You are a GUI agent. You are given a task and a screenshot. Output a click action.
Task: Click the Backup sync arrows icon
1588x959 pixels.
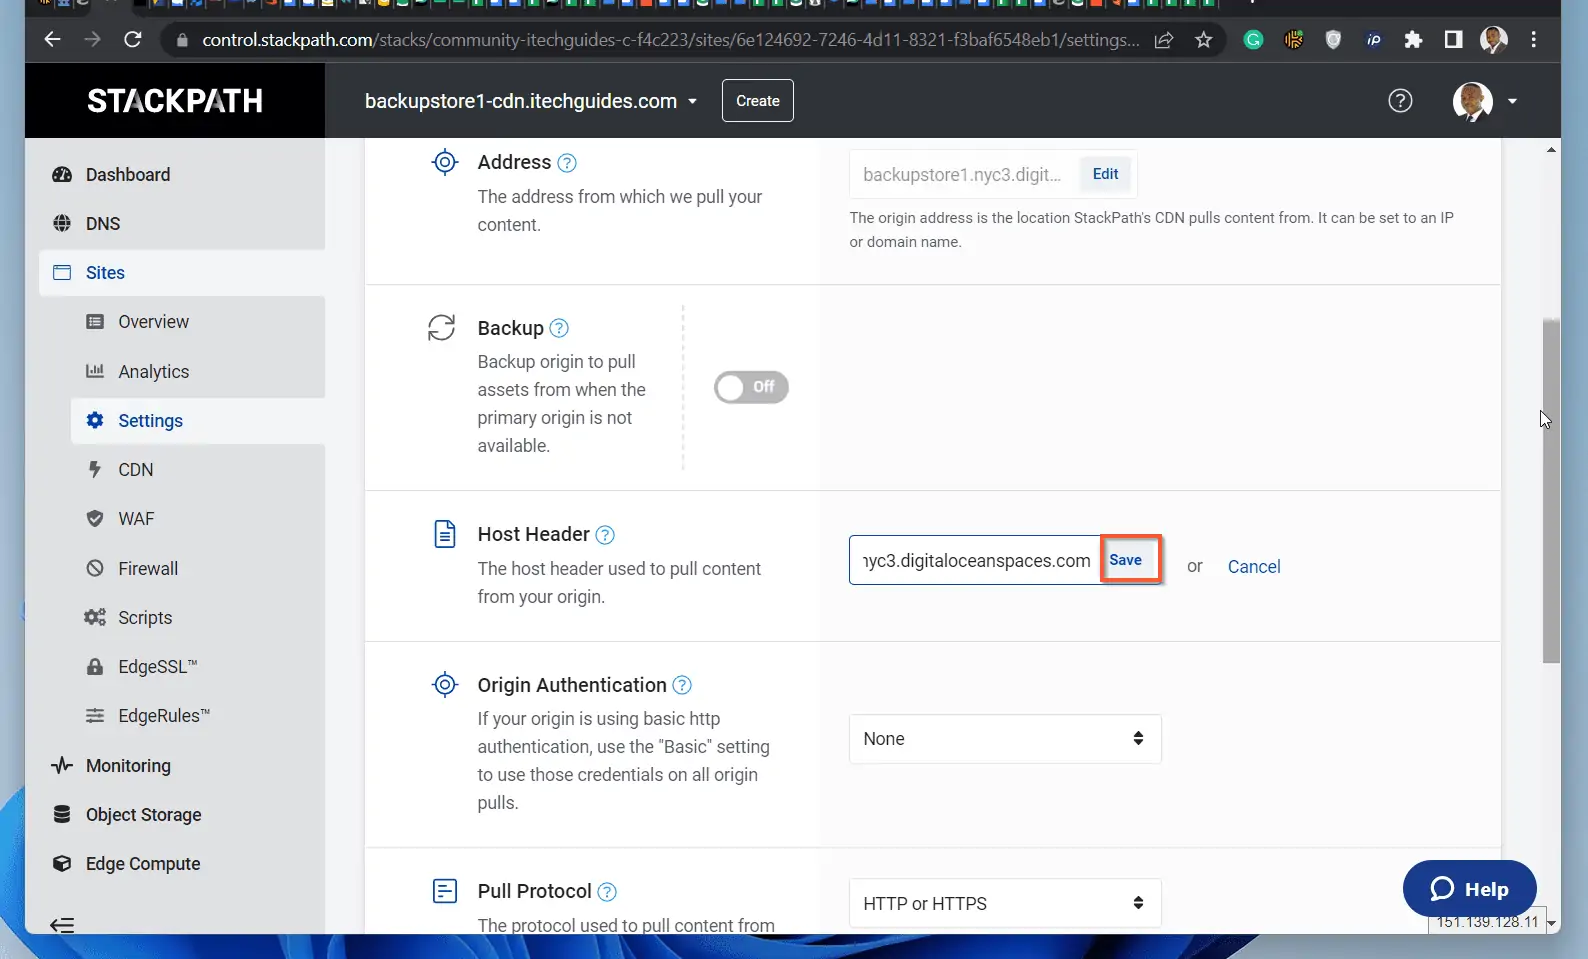[x=442, y=328]
